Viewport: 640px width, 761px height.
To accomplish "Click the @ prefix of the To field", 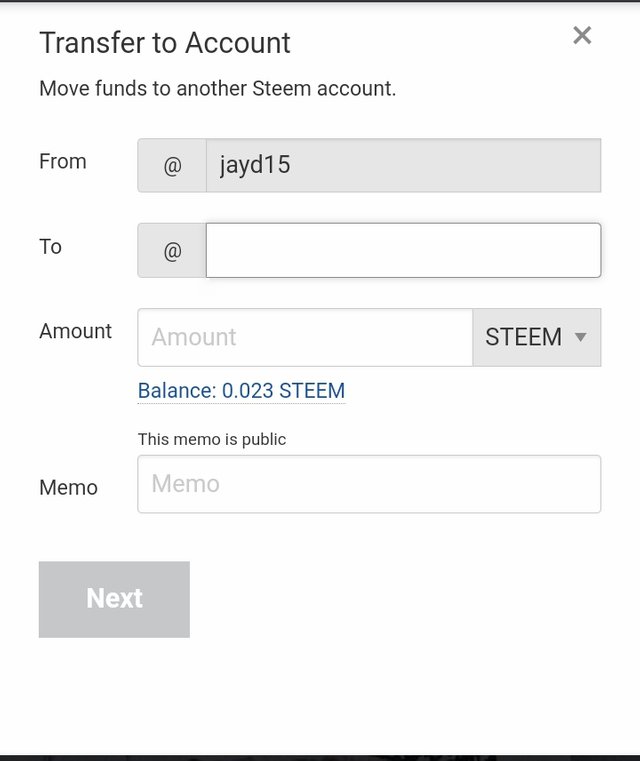I will pyautogui.click(x=172, y=251).
